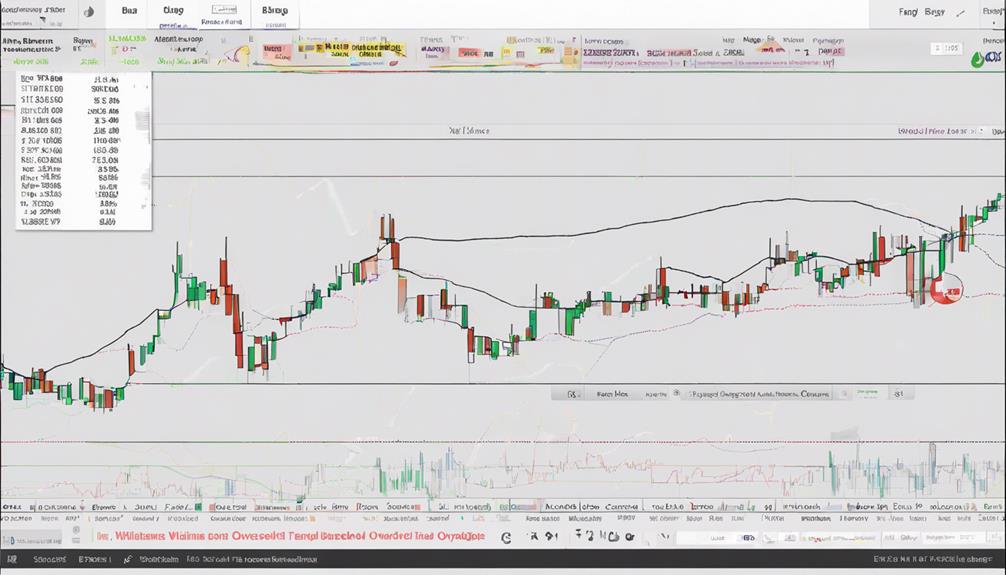Click the half-filled circle icon in top bar
The image size is (1006, 575).
[x=89, y=12]
